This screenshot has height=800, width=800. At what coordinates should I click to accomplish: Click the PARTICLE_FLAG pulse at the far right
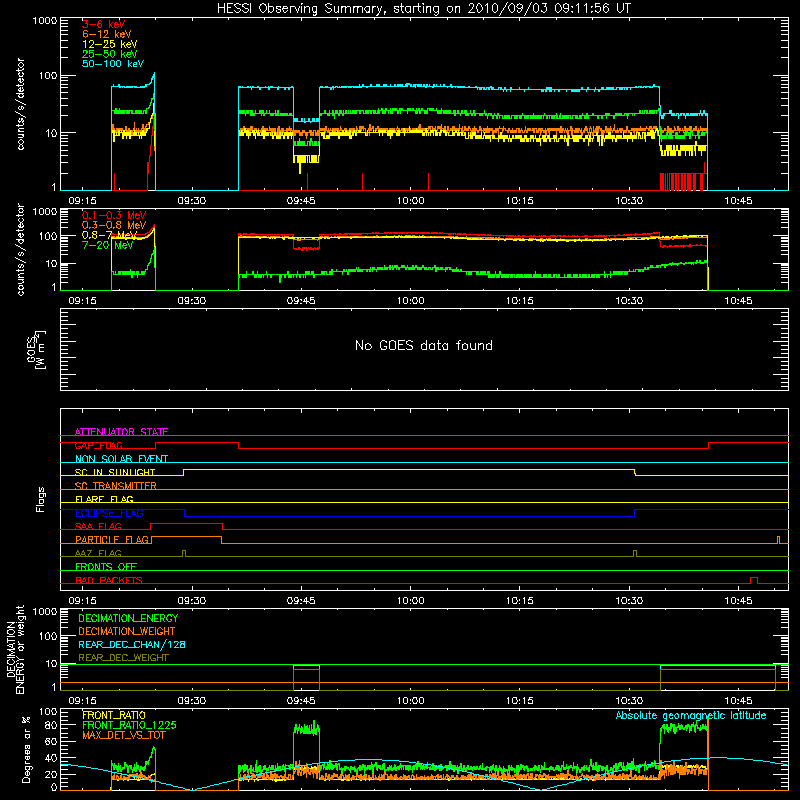778,540
